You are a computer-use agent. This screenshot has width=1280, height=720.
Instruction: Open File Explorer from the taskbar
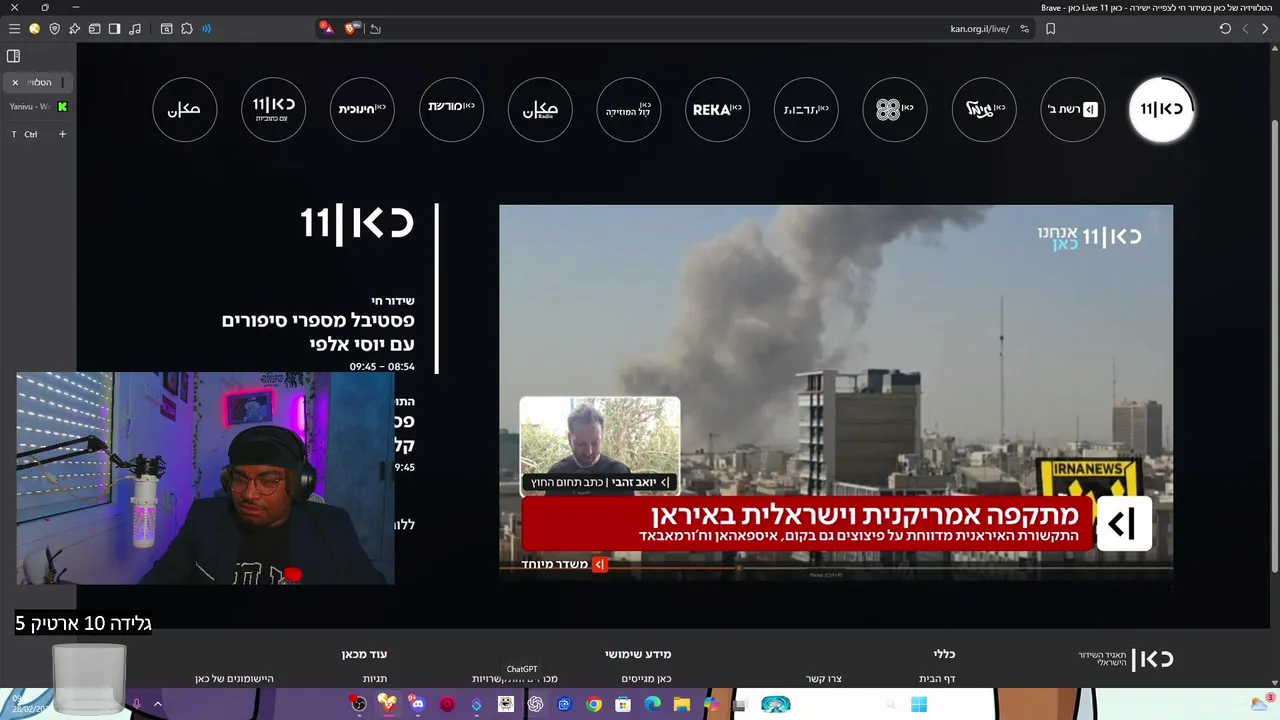click(x=682, y=704)
